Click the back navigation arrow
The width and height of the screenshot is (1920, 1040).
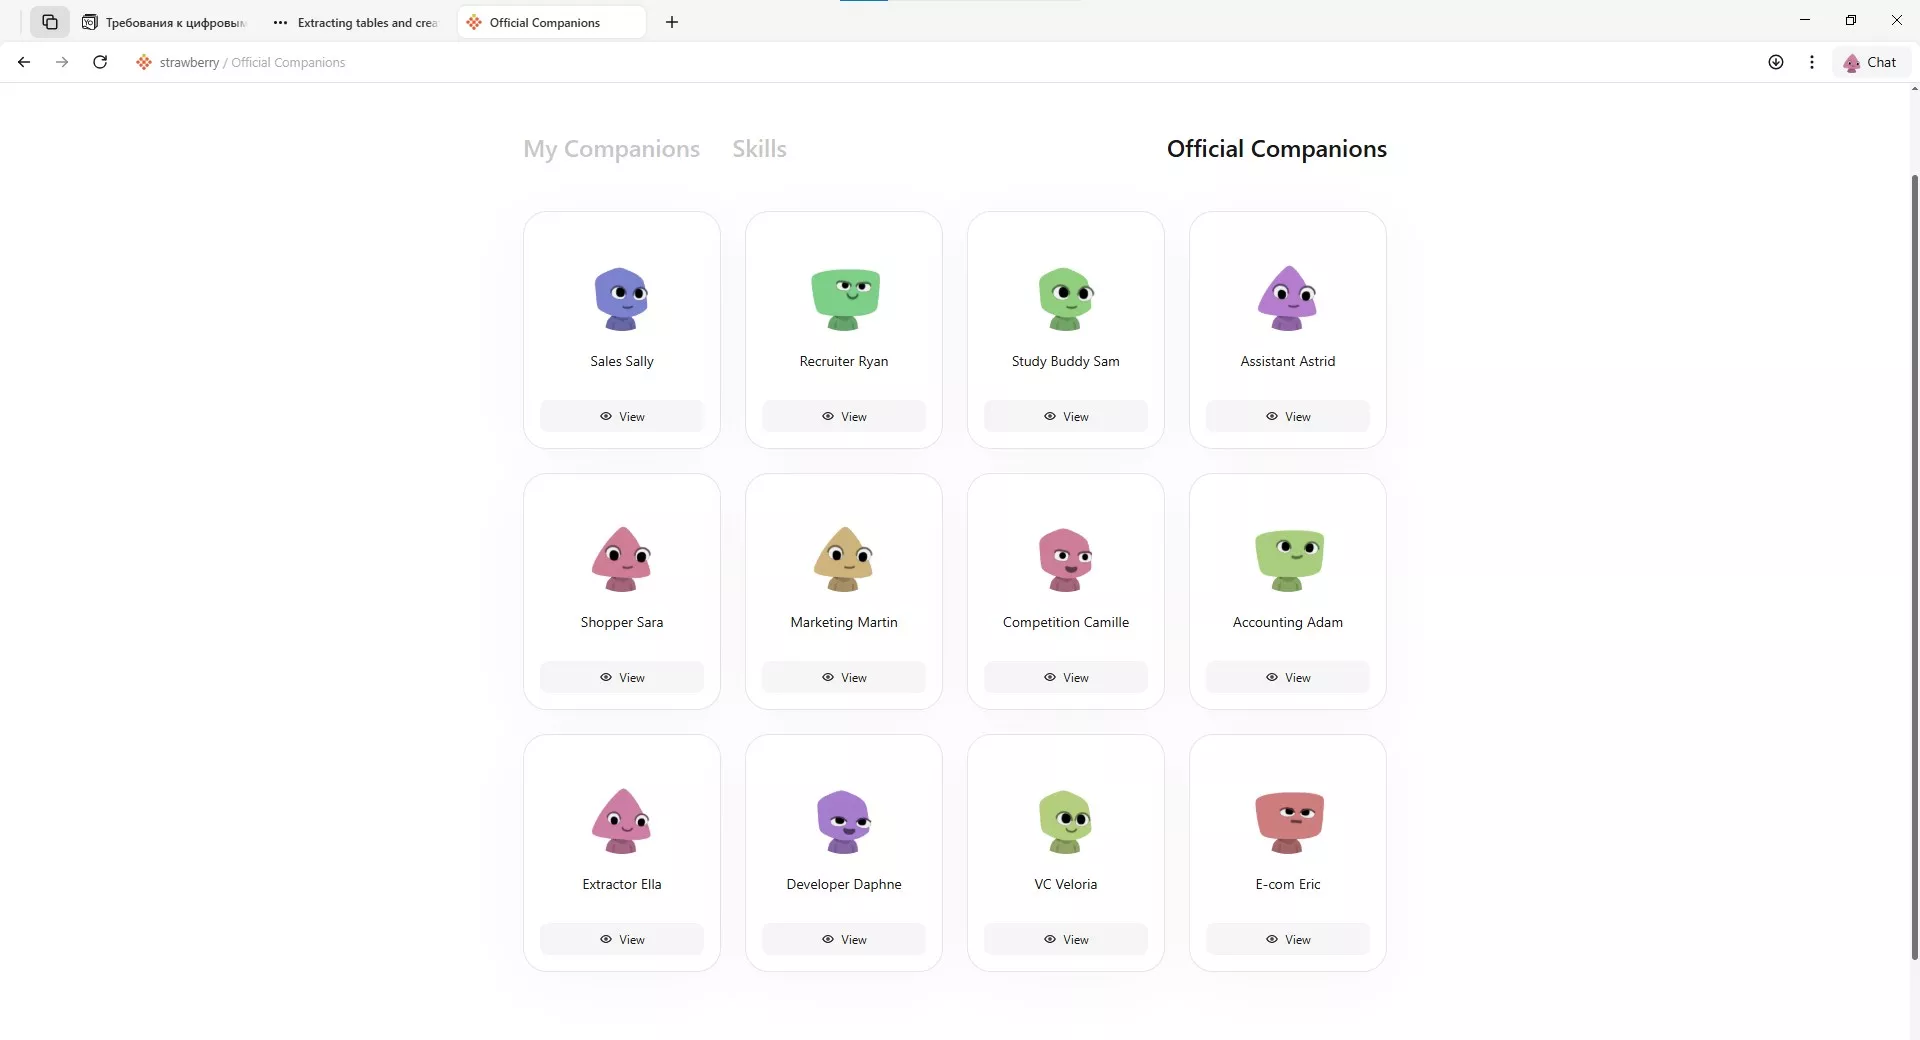tap(24, 62)
